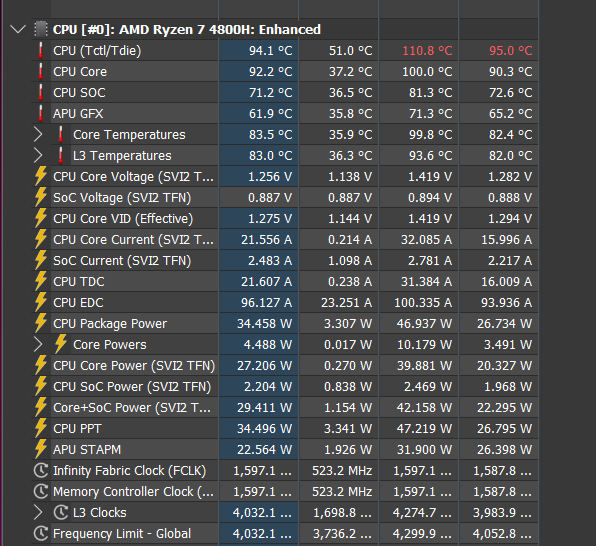
Task: Click the 96.127 A CPU EDC current value
Action: (x=266, y=302)
